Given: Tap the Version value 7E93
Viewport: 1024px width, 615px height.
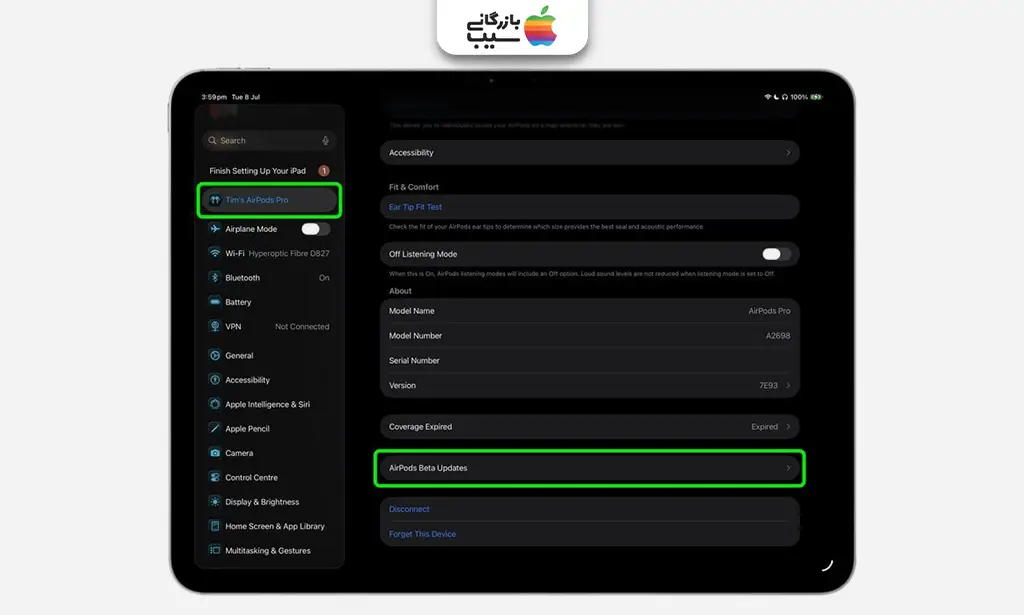Looking at the screenshot, I should (x=768, y=385).
